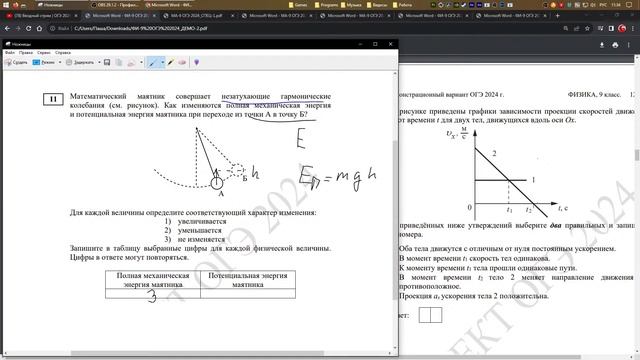Open the Справка menu in Ножницы
640x360 pixels.
click(x=63, y=52)
